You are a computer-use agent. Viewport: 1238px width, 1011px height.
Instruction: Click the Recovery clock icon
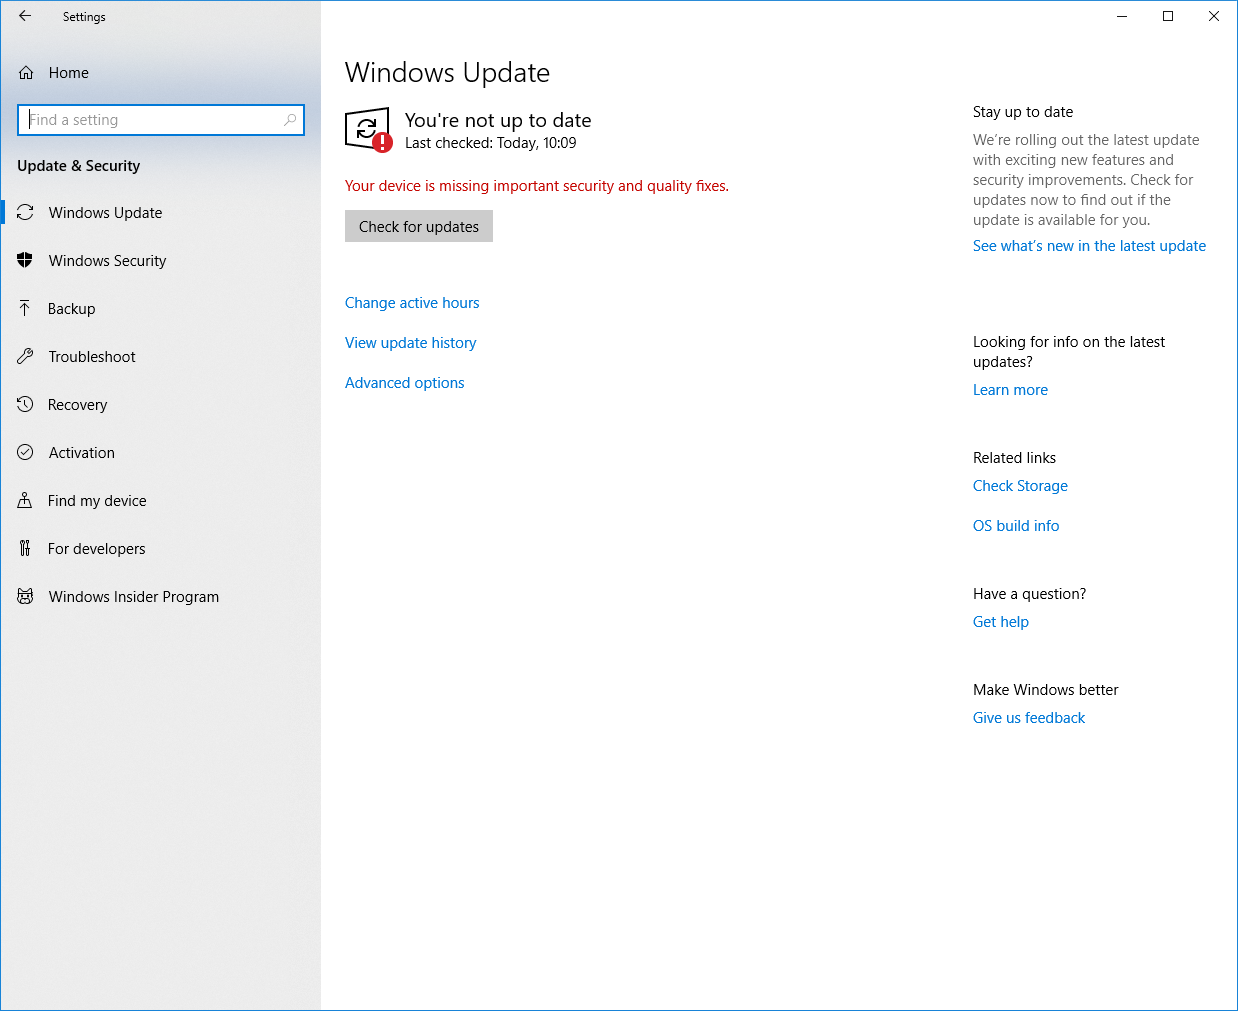(x=25, y=404)
